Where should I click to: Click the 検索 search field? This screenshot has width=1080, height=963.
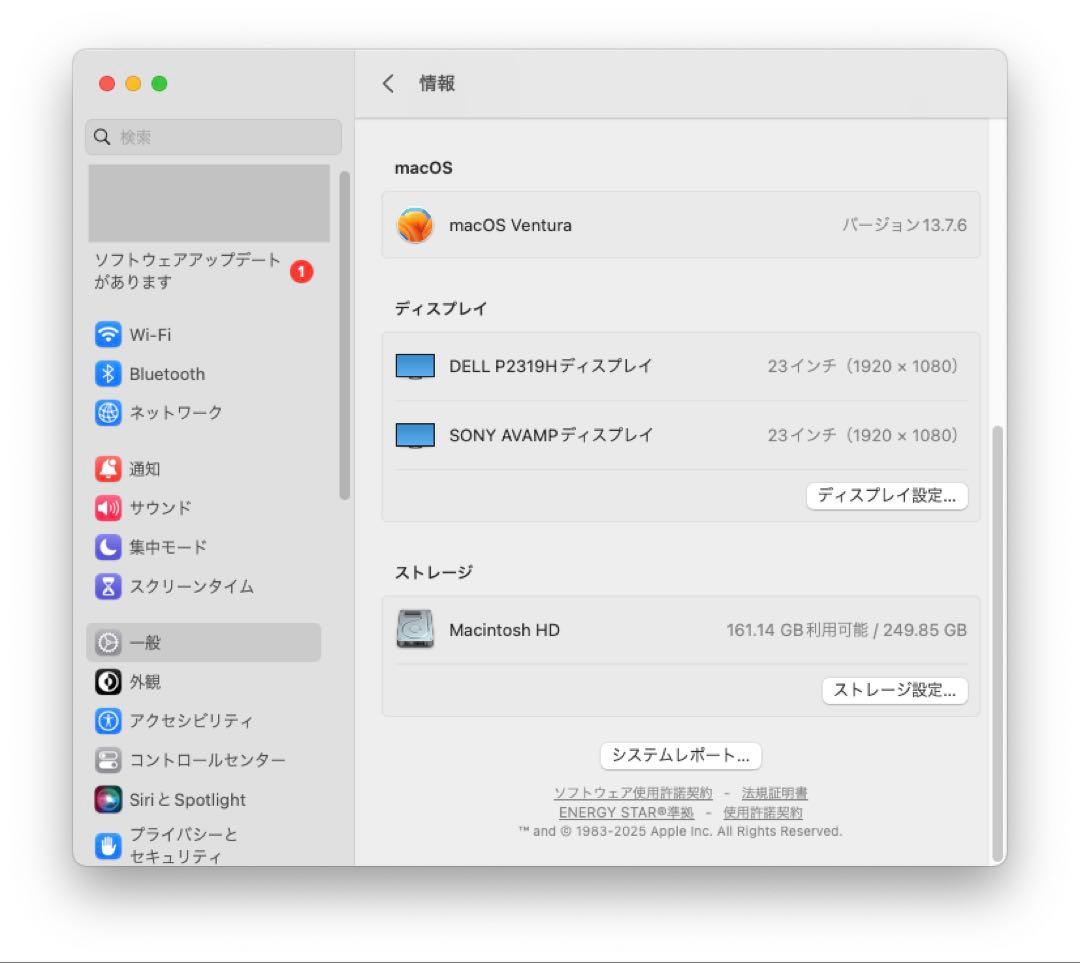click(x=212, y=137)
